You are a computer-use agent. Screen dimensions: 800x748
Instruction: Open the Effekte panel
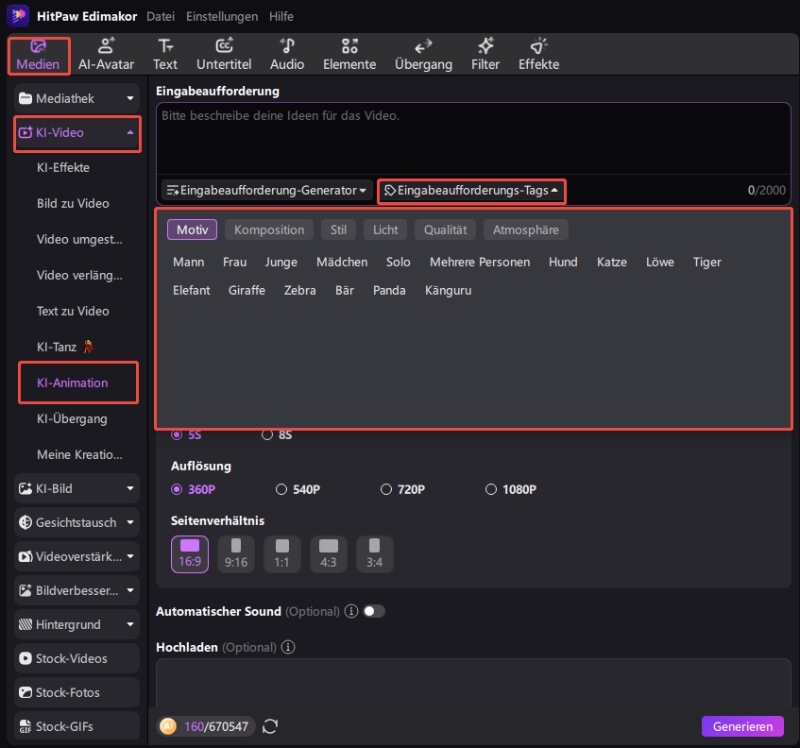[538, 54]
